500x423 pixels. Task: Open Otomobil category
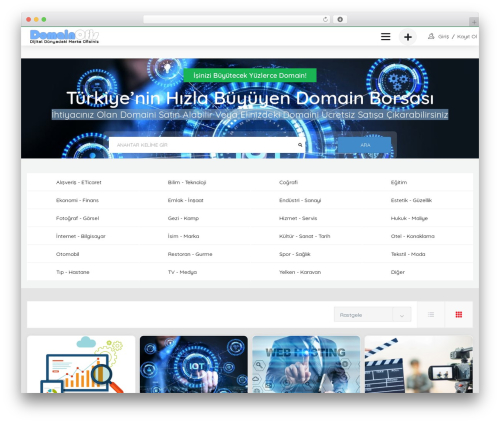pos(67,254)
